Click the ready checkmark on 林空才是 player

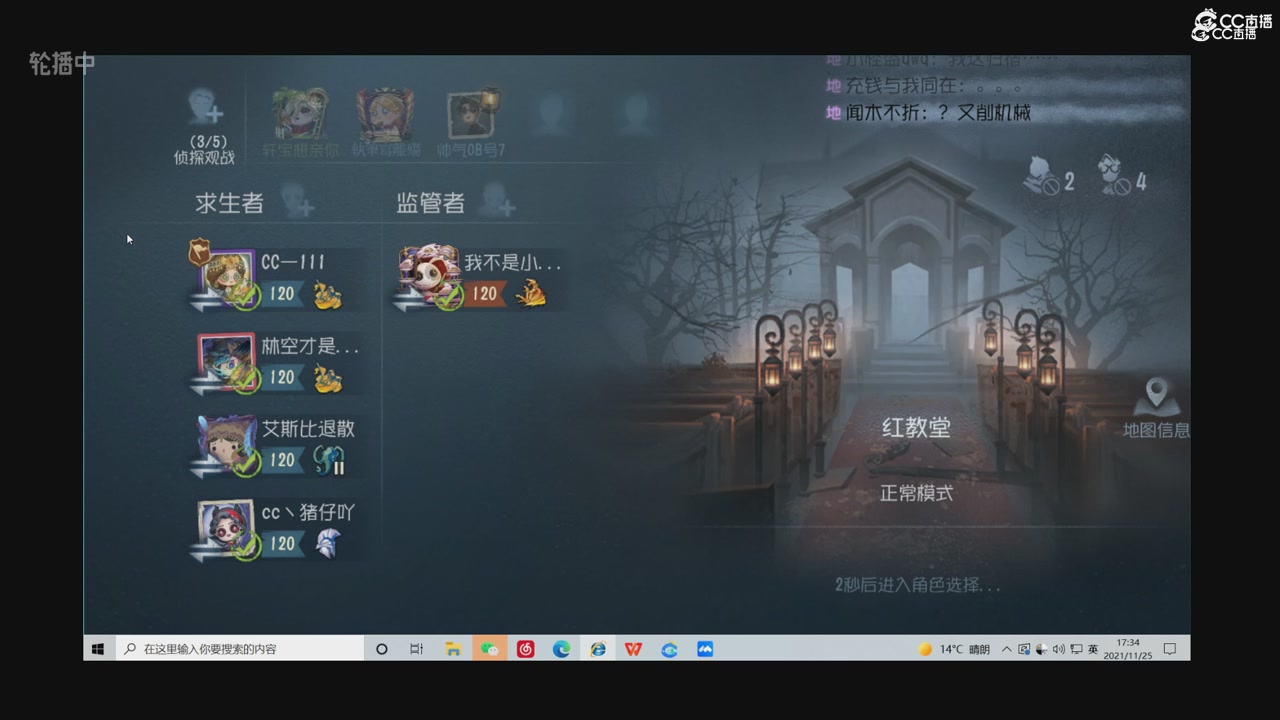(247, 382)
